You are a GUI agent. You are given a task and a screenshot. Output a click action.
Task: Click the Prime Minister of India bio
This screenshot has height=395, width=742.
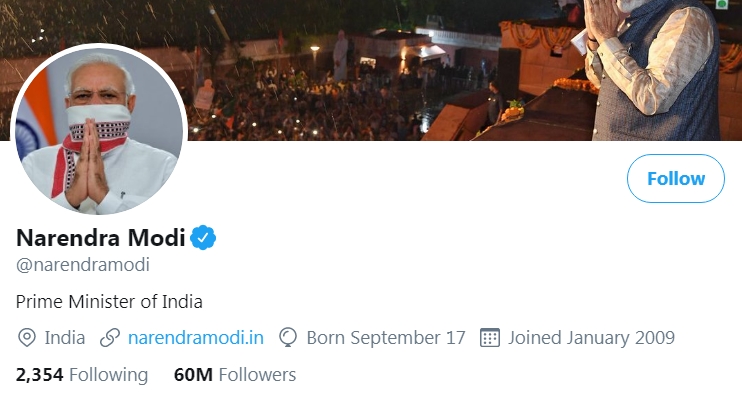tap(109, 301)
